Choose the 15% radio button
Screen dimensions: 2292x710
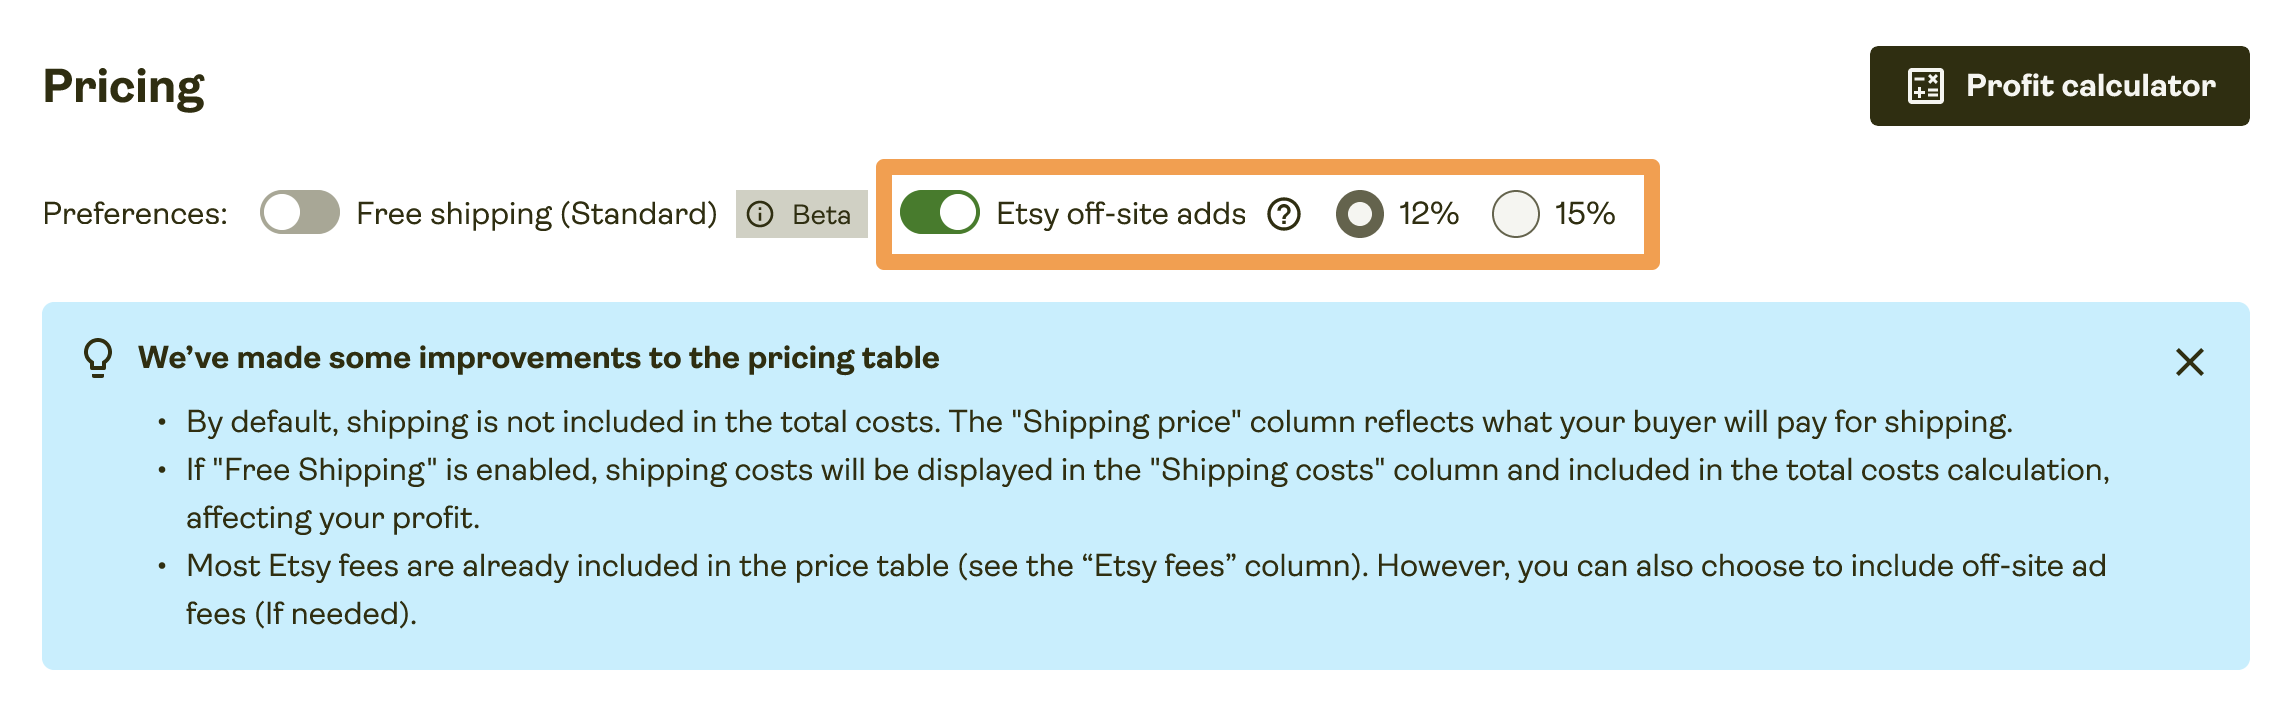(1515, 214)
